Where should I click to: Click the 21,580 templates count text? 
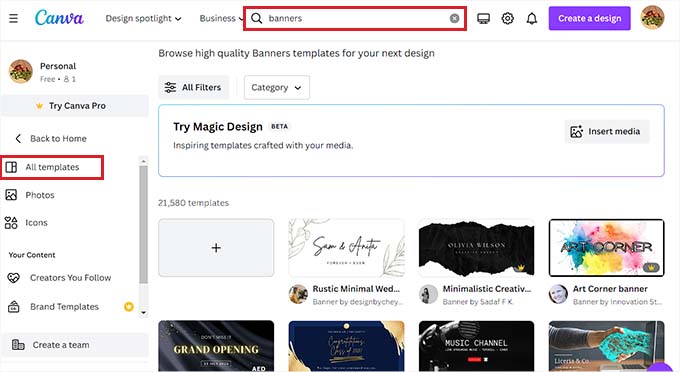193,203
